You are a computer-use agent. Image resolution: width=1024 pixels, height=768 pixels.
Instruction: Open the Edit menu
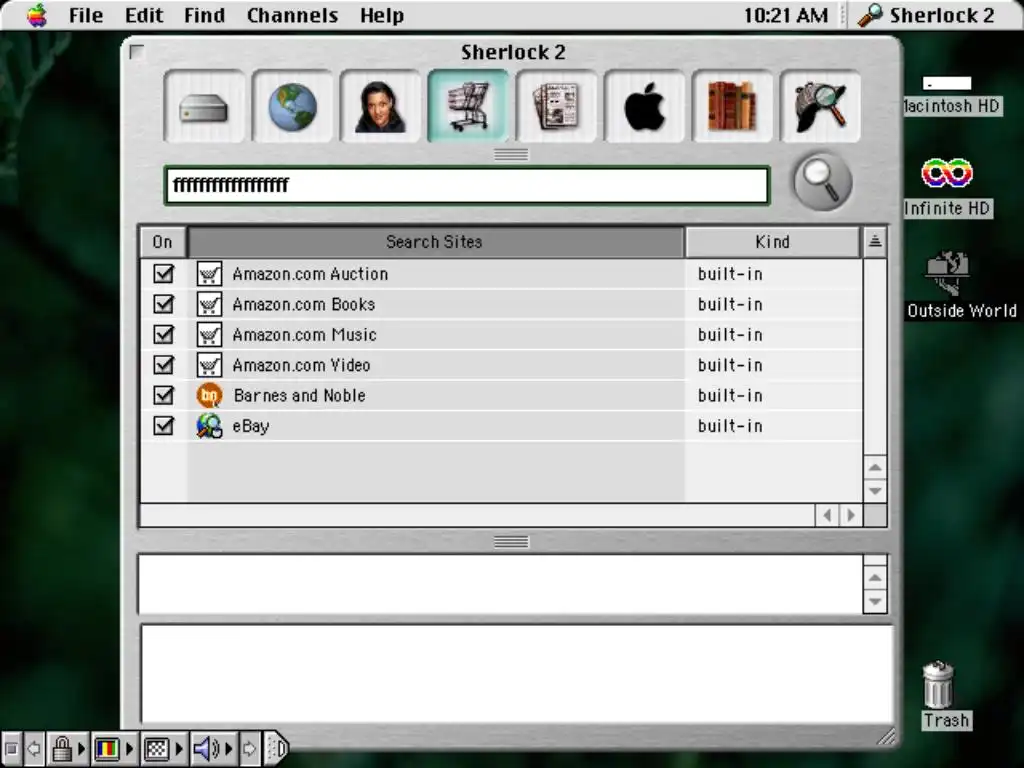(x=144, y=15)
